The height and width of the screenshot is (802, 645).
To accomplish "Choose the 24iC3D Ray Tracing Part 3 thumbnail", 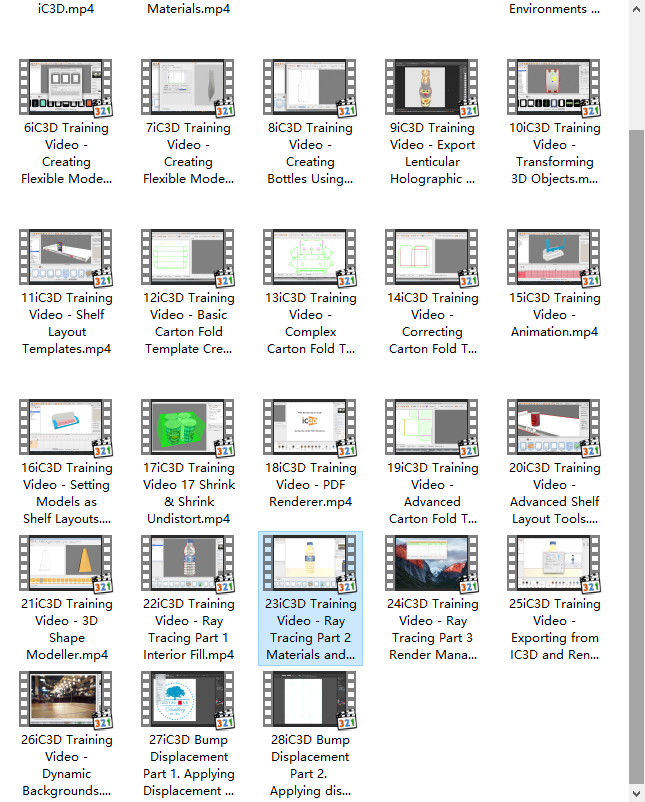I will (x=432, y=564).
